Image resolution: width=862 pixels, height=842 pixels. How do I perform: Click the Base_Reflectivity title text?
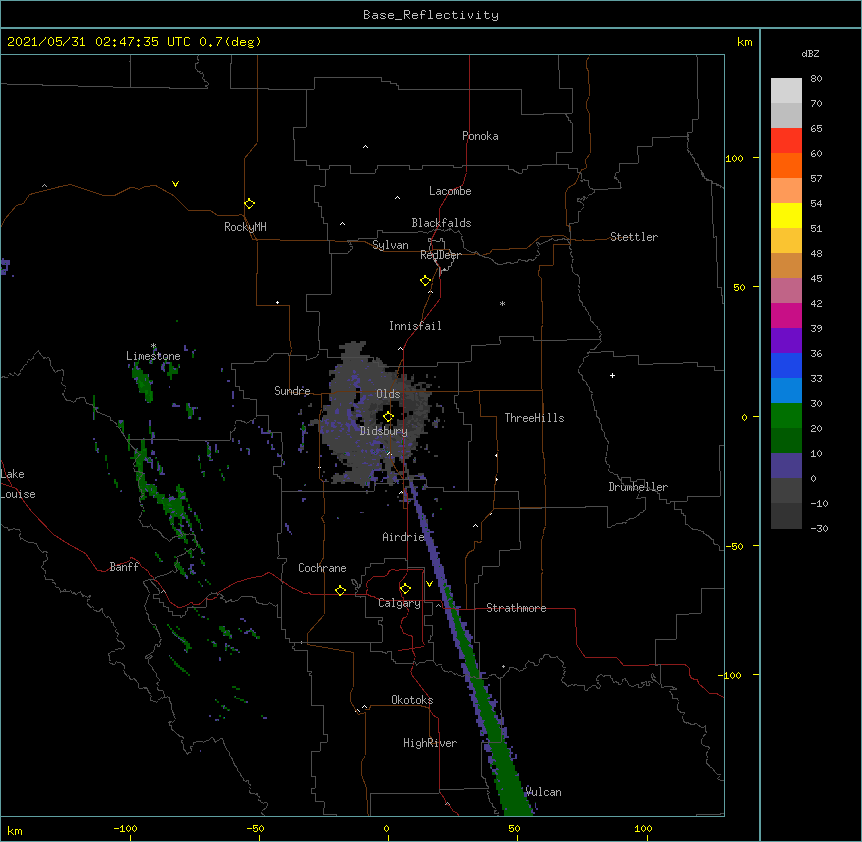(431, 15)
